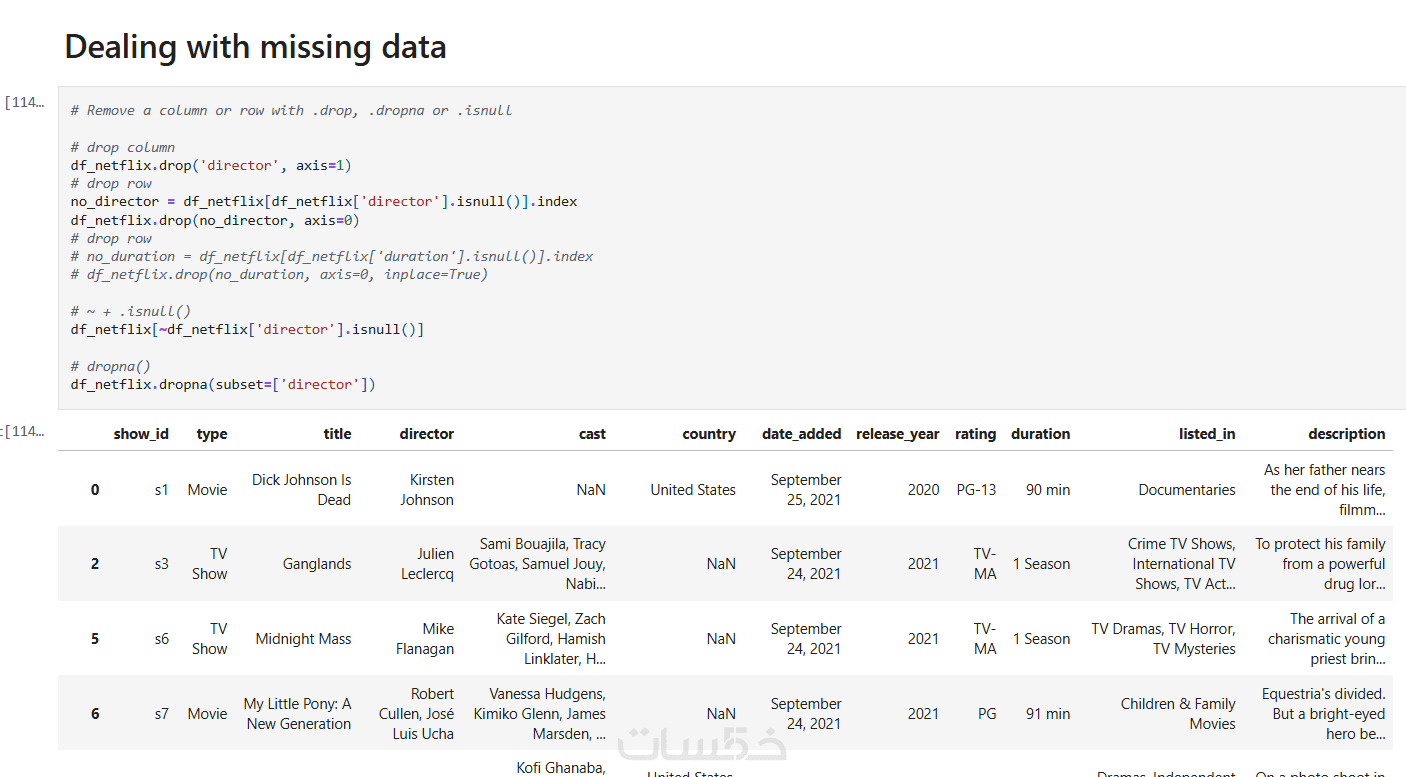Click the date_added column header
Screen dimensions: 1406x777
pos(801,434)
